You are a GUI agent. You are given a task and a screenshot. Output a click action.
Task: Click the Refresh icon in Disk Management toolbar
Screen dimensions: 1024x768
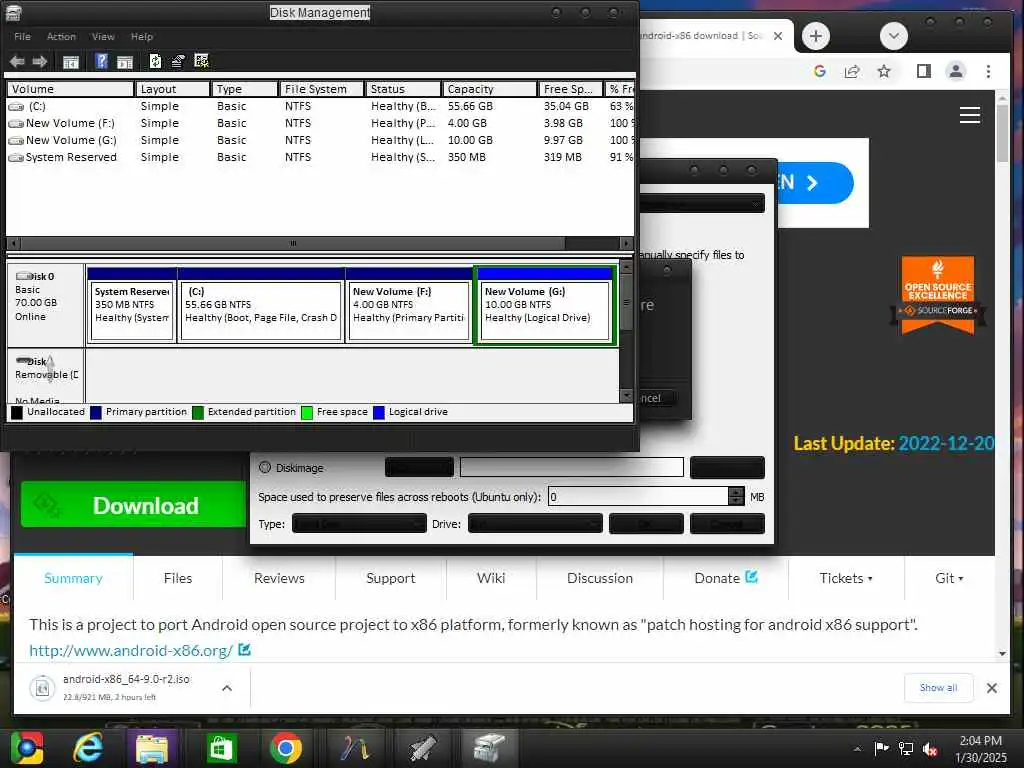pos(155,61)
